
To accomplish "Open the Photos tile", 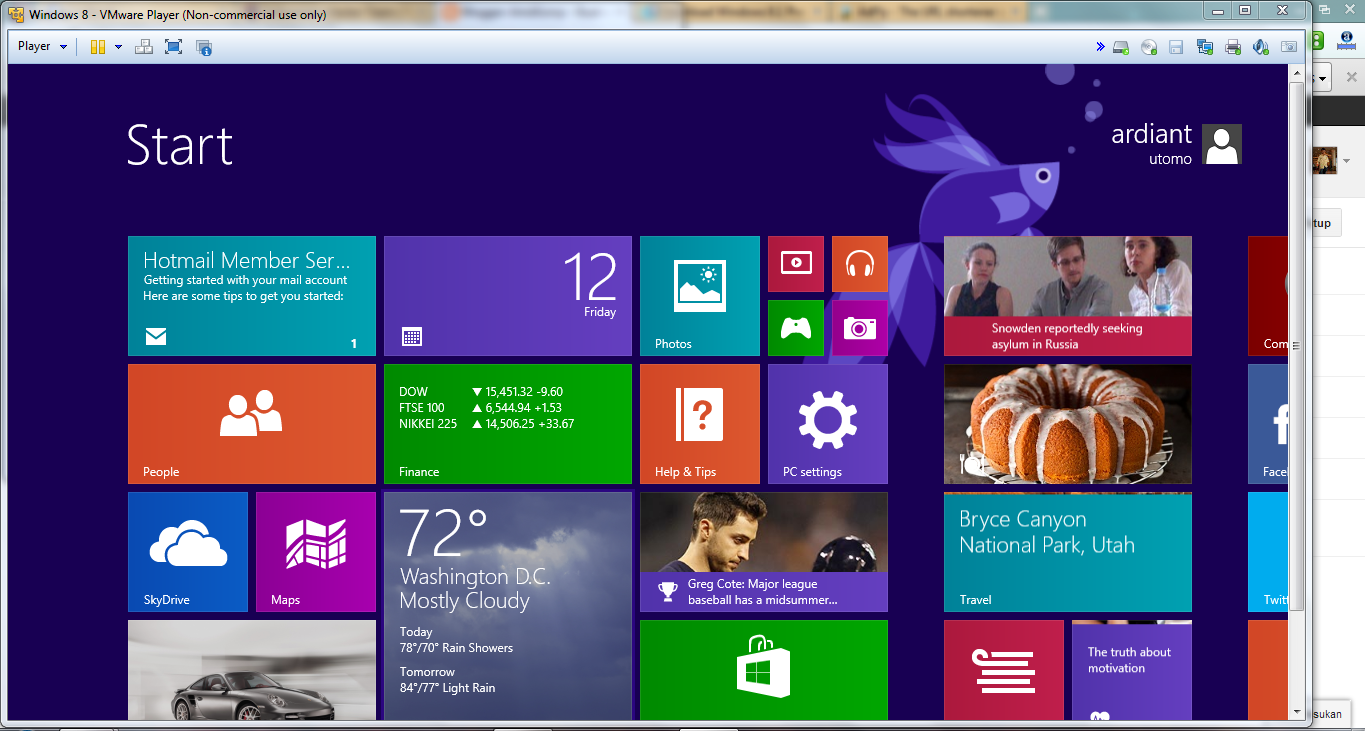I will 700,296.
